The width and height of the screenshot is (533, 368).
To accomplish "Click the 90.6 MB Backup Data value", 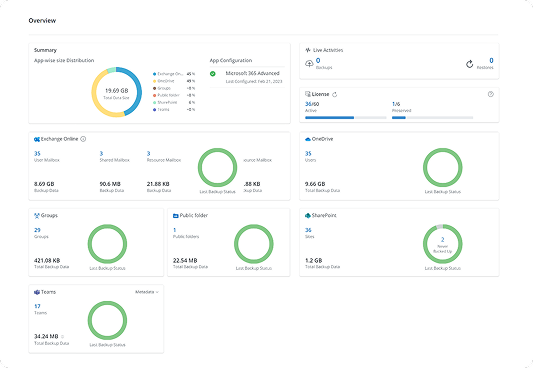I will pos(110,184).
